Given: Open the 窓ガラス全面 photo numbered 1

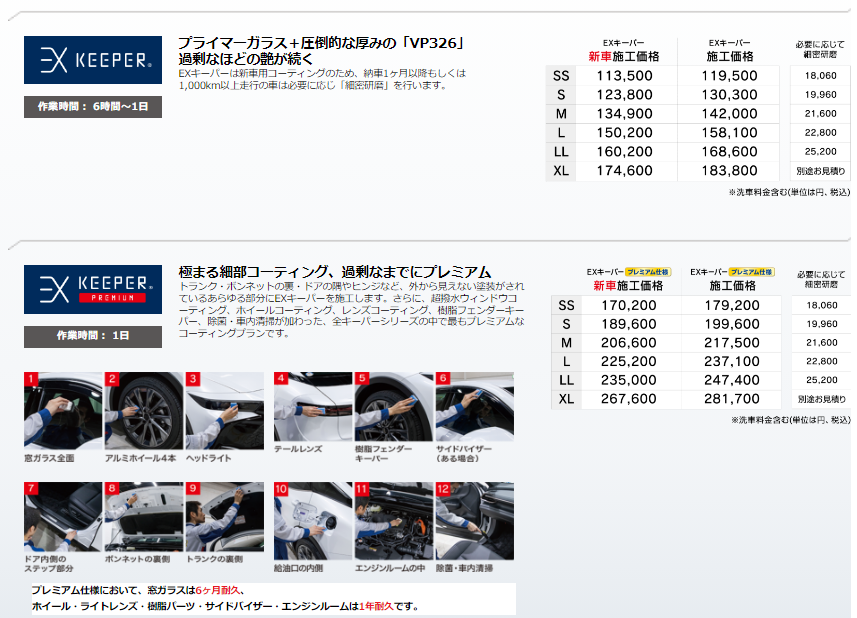Looking at the screenshot, I should [63, 409].
